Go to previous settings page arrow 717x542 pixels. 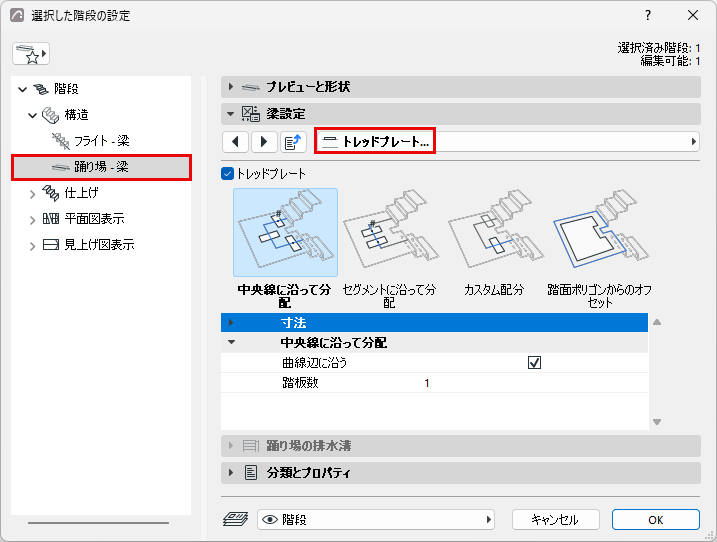[235, 142]
